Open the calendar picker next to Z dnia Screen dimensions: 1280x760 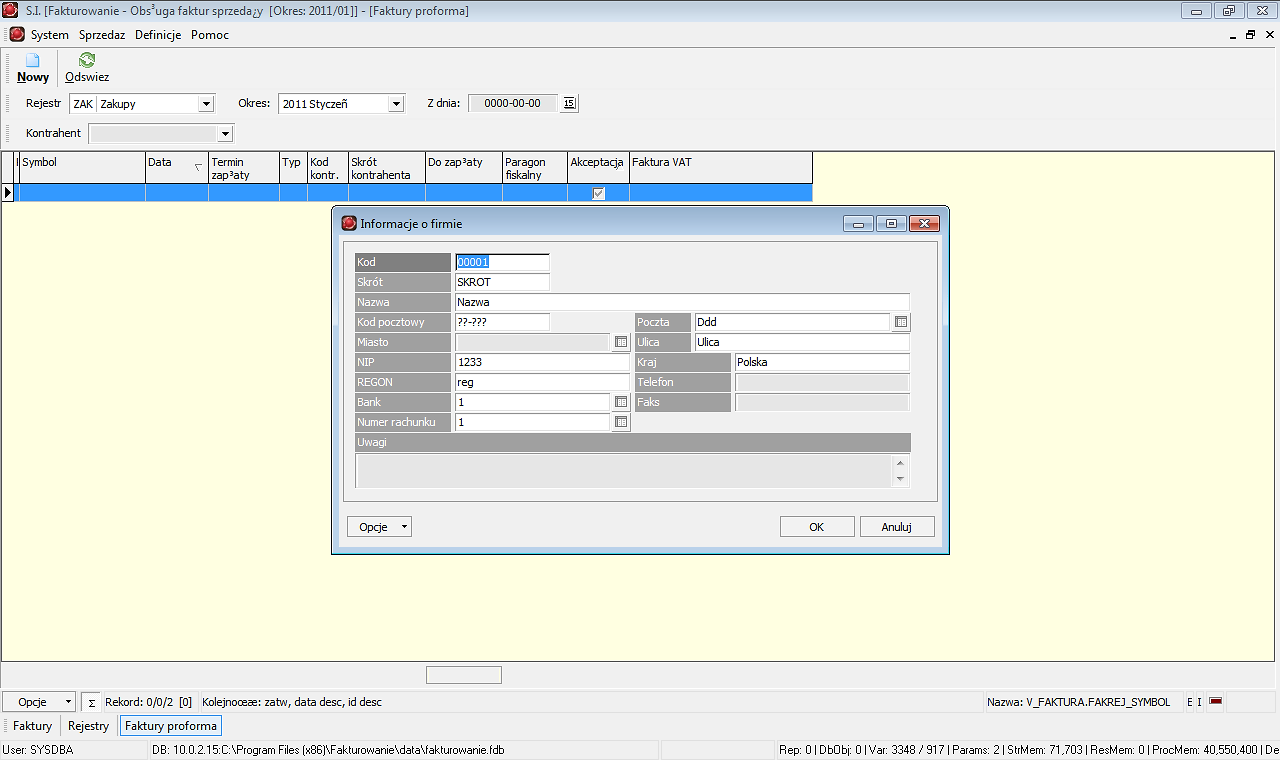pyautogui.click(x=569, y=103)
